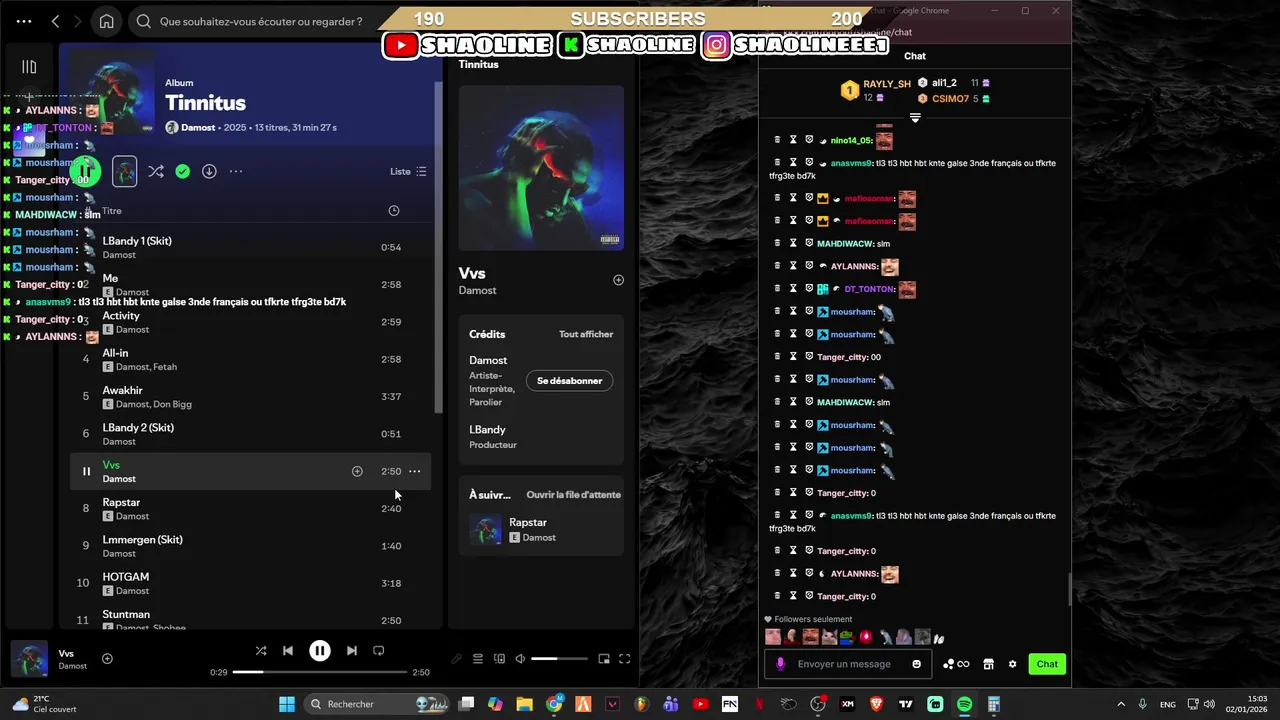Open the shop icon in chat
Viewport: 1280px width, 720px height.
point(988,664)
